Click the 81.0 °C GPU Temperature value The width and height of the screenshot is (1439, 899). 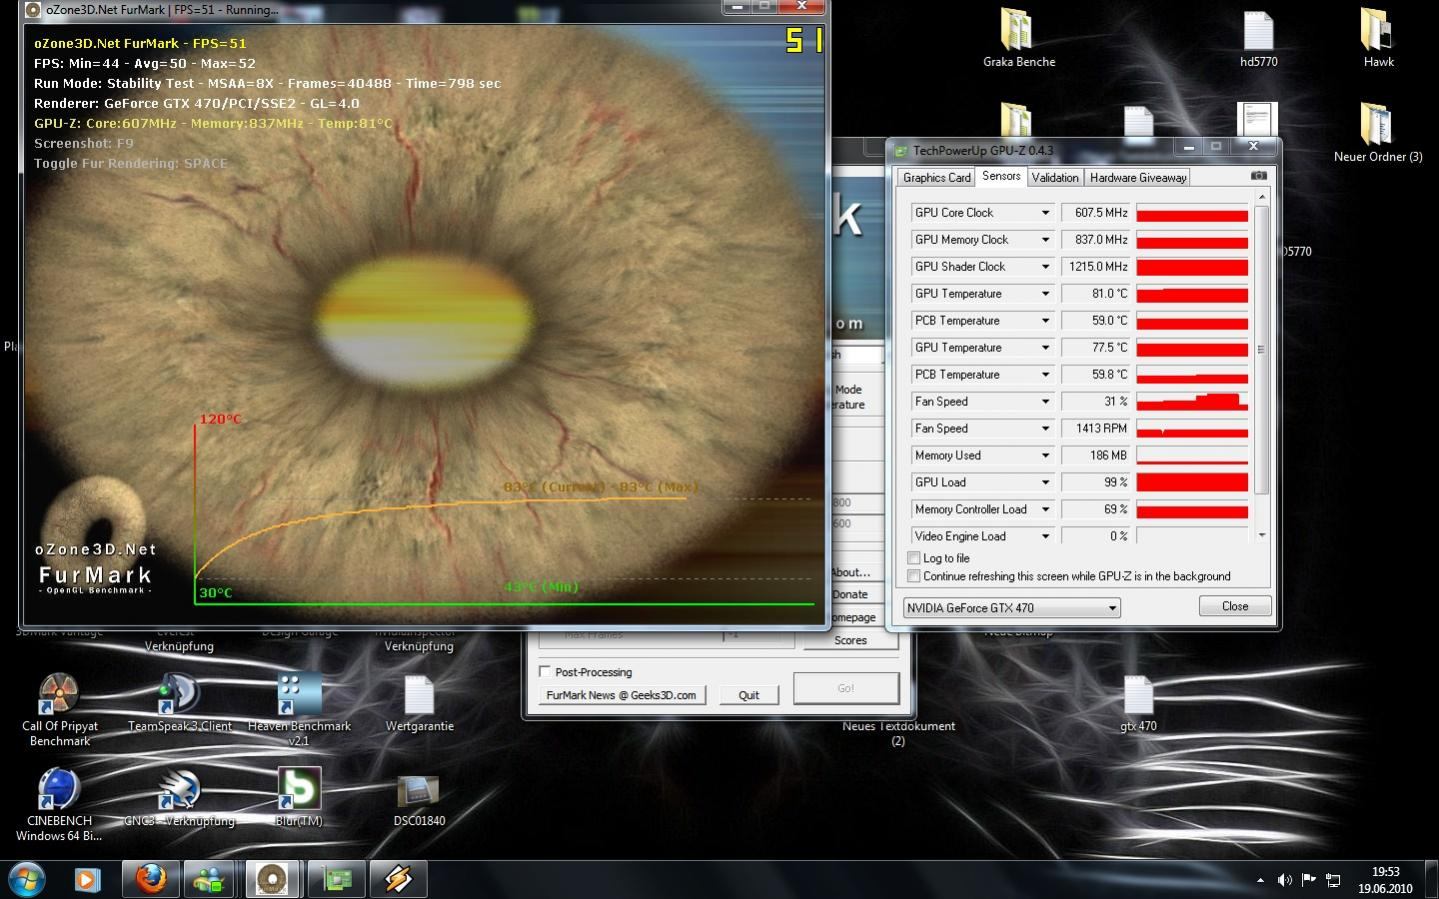click(x=1096, y=294)
